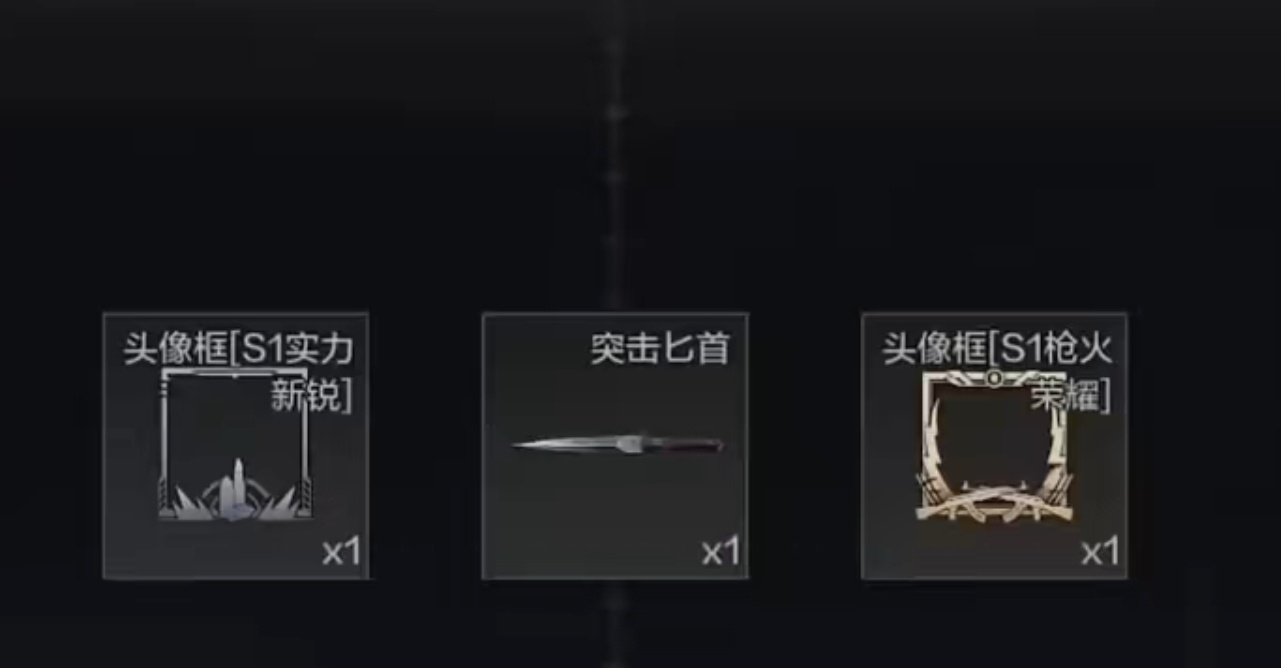Viewport: 1281px width, 668px height.
Task: Select the S1实力新锐 avatar frame reward card
Action: tap(236, 445)
